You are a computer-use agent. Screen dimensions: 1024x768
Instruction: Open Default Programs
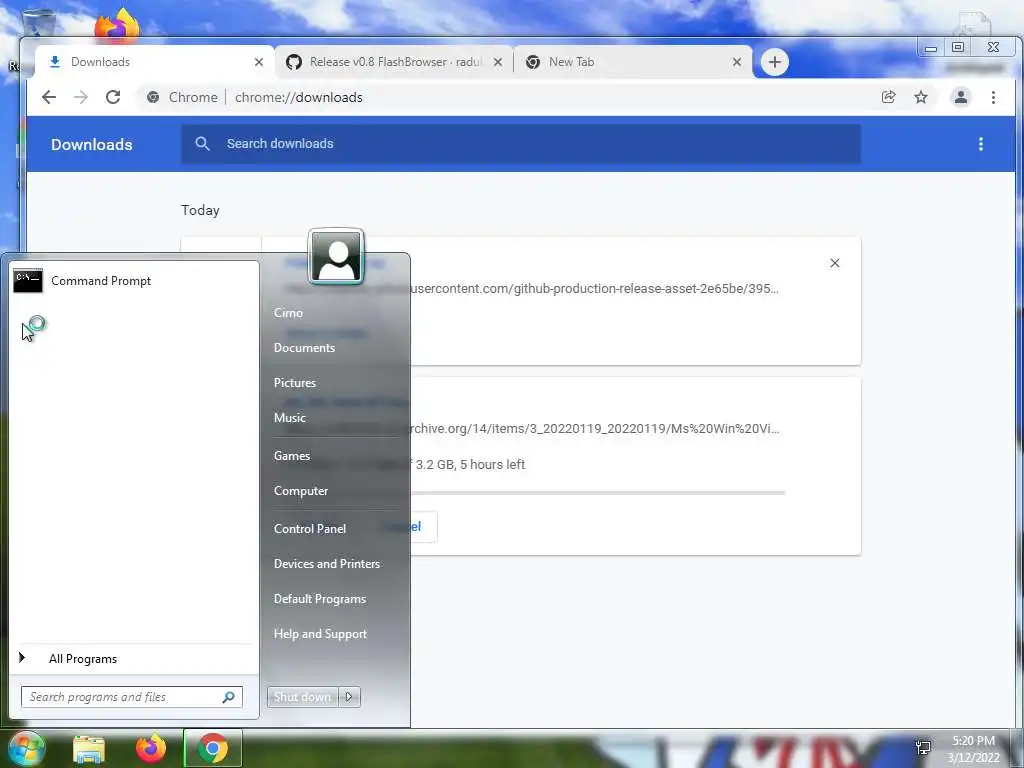[319, 599]
